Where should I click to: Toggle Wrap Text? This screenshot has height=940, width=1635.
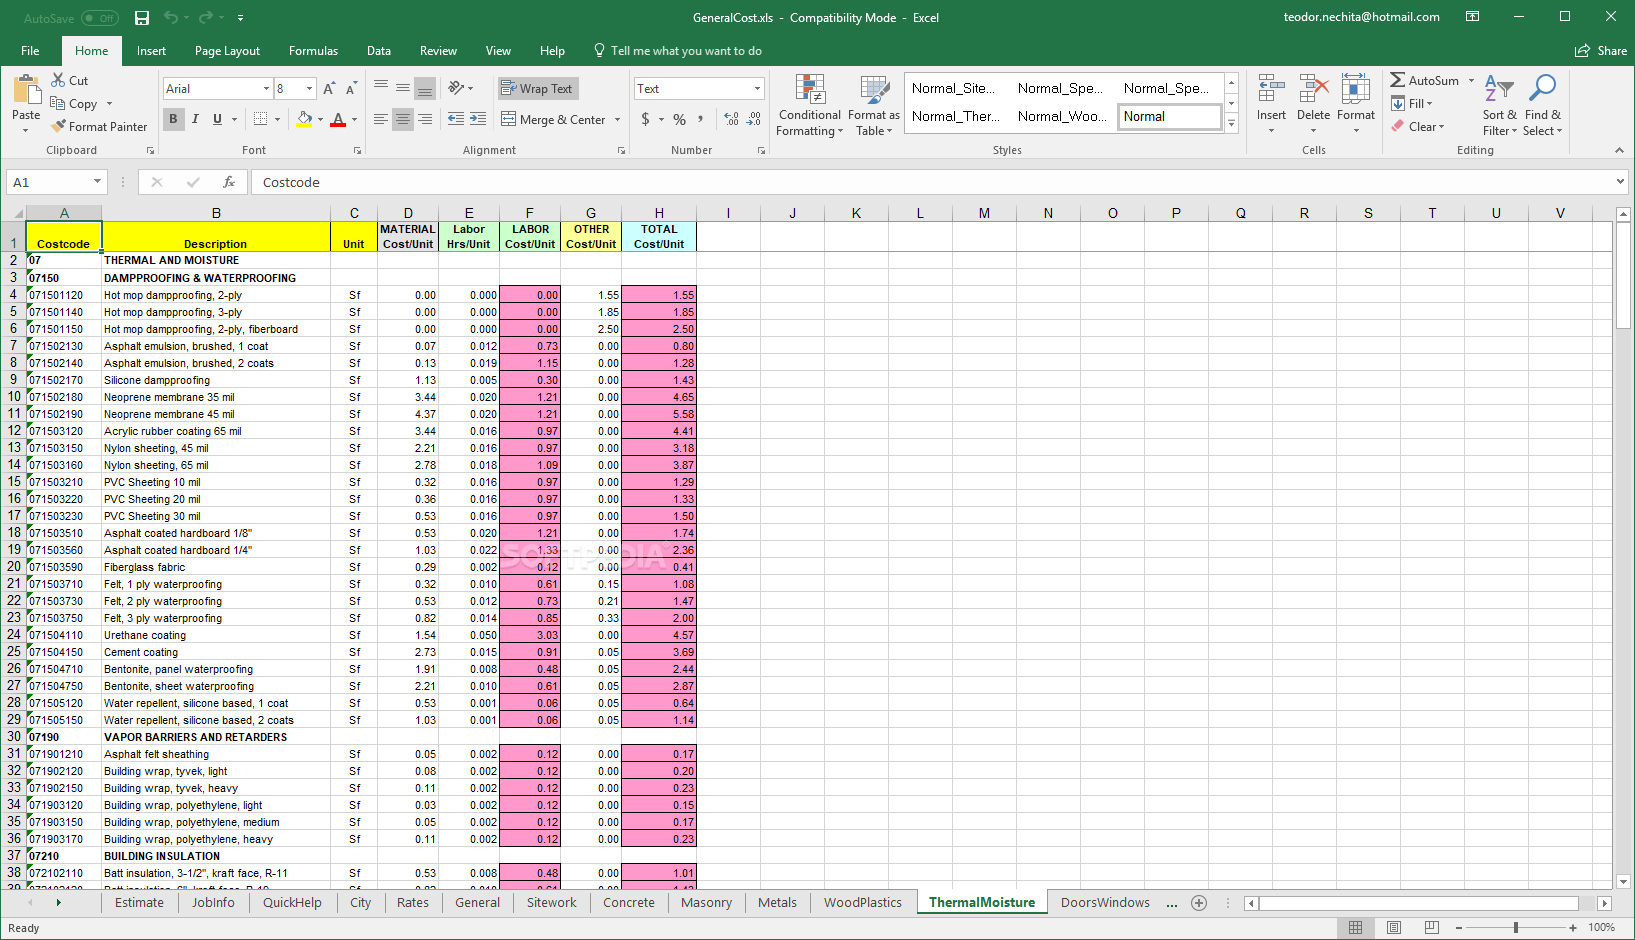click(538, 89)
